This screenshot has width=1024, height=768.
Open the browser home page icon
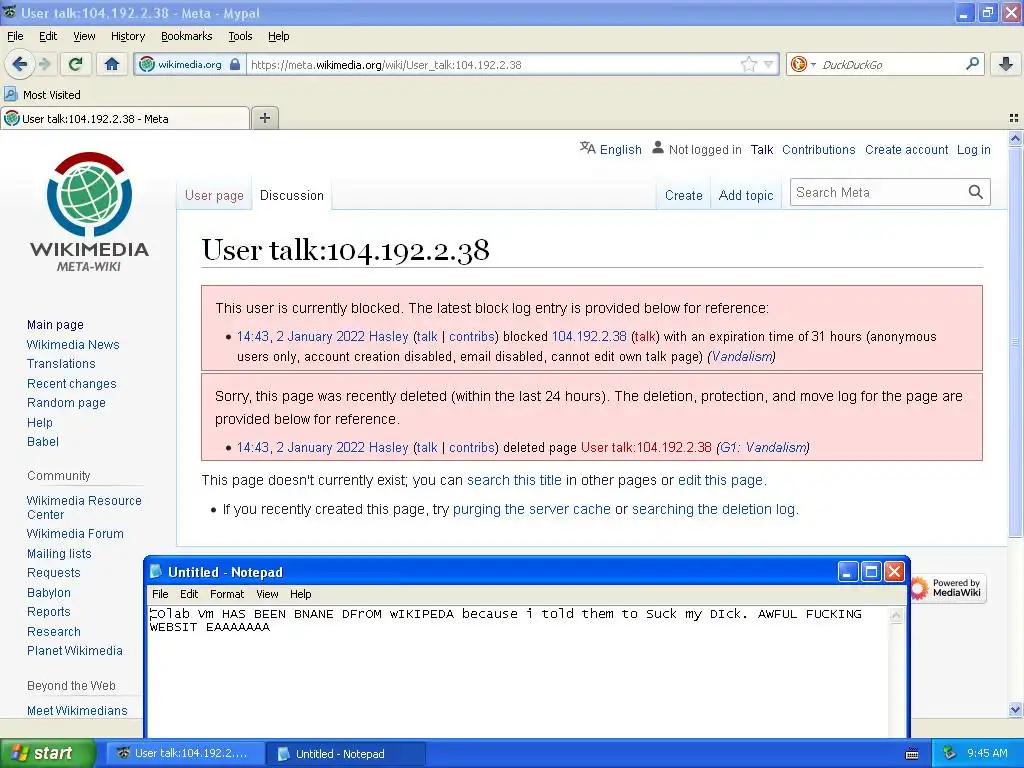(112, 64)
